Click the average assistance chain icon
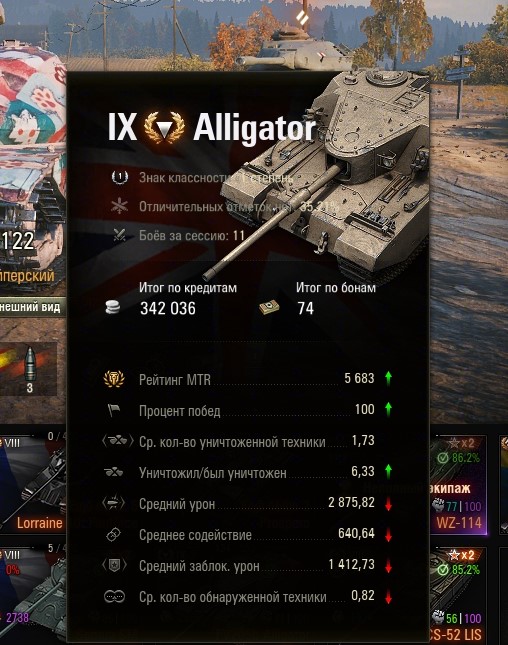 point(113,534)
